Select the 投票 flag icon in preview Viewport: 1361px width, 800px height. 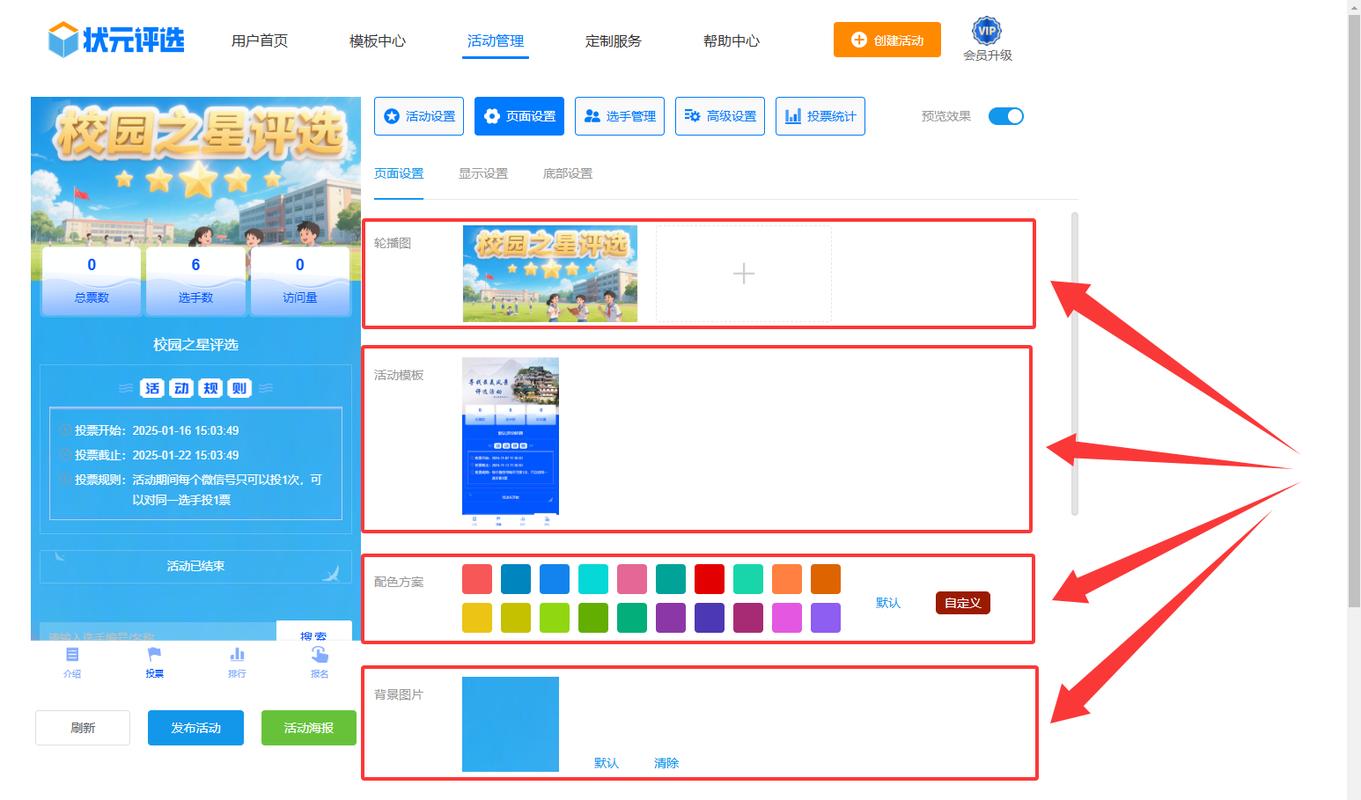(x=154, y=655)
